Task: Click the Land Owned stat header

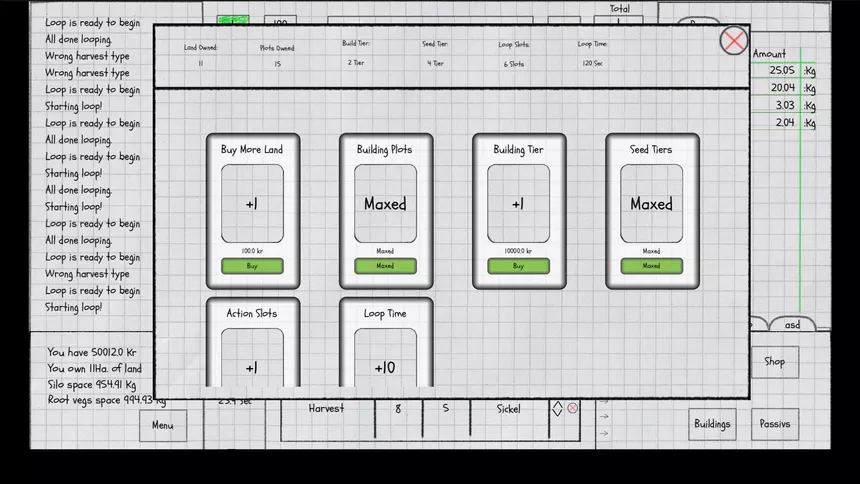Action: click(201, 48)
